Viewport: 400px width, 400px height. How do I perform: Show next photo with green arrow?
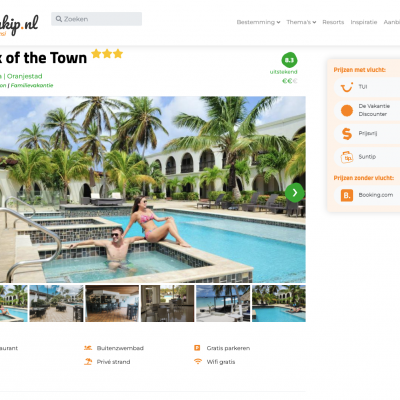295,193
